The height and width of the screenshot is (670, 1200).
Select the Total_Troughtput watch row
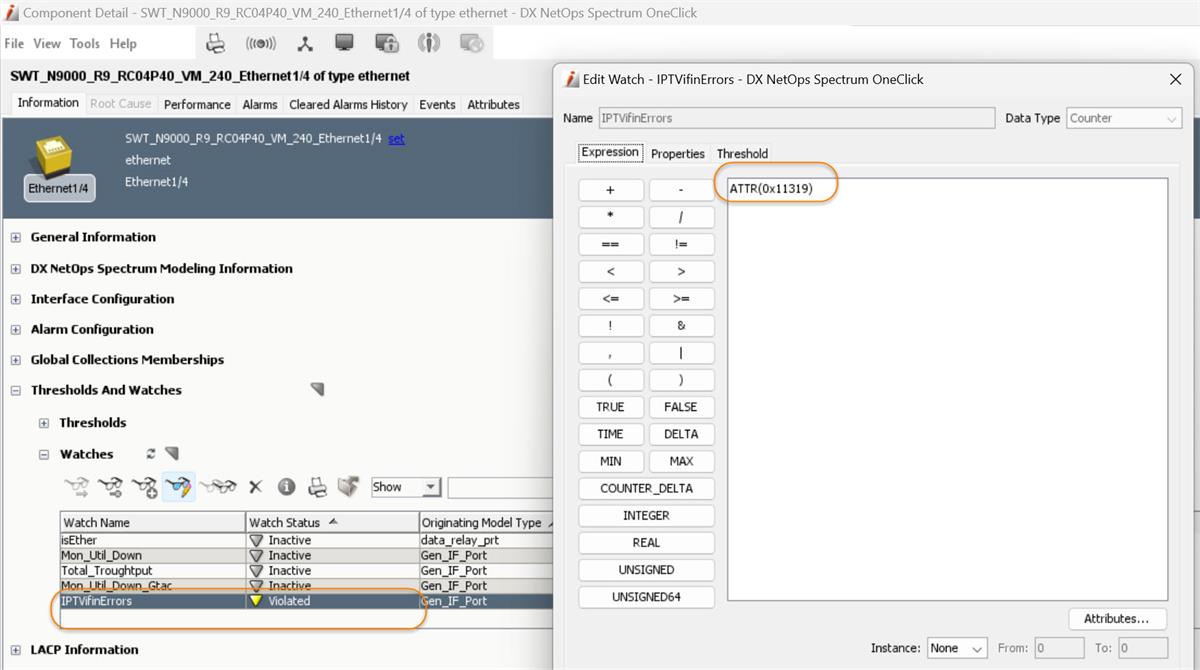point(306,570)
